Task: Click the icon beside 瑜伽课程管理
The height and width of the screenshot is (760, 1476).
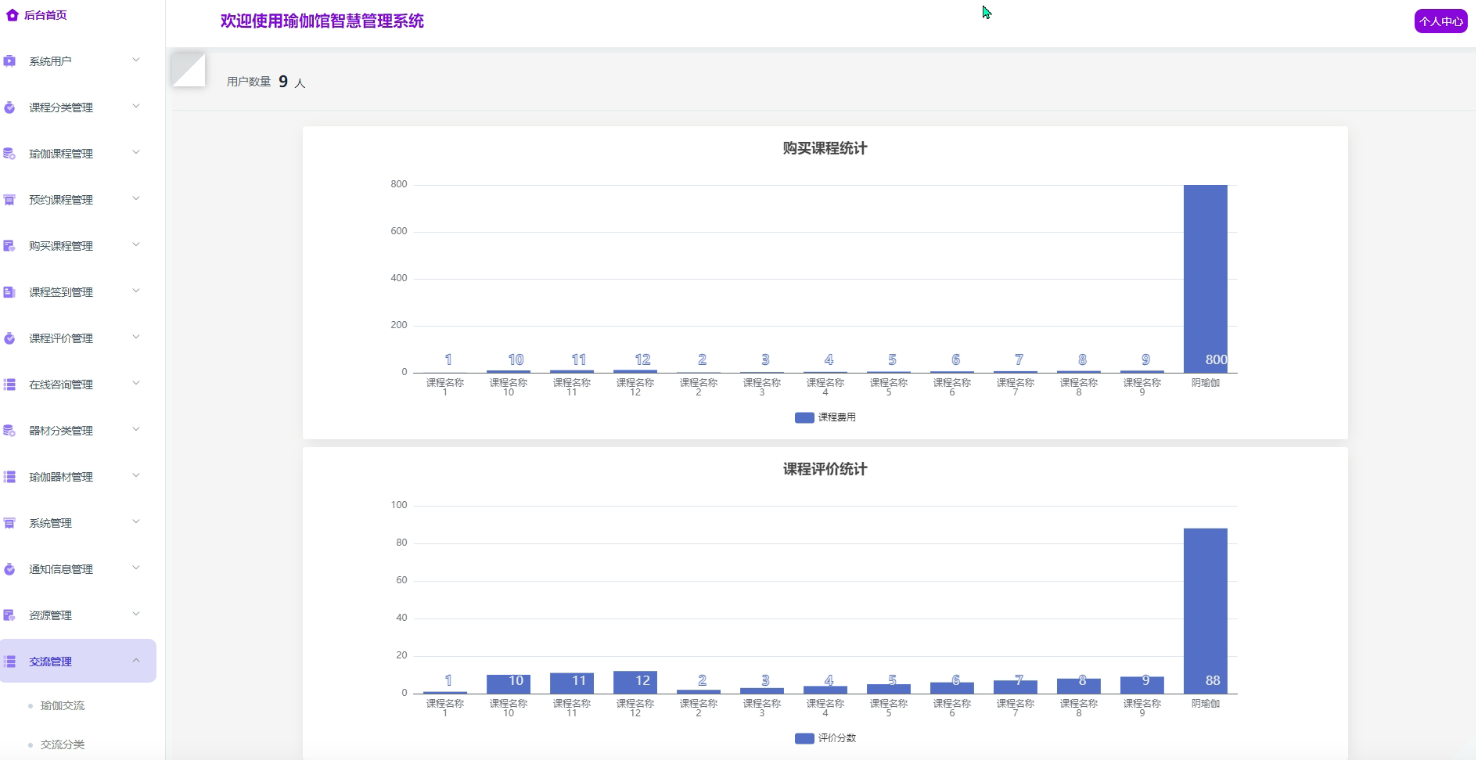Action: [9, 153]
